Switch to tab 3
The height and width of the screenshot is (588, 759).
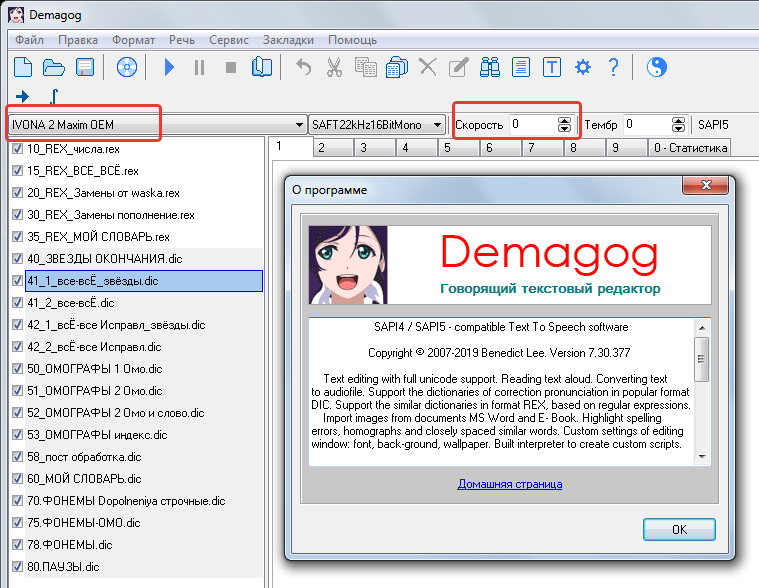pyautogui.click(x=375, y=148)
